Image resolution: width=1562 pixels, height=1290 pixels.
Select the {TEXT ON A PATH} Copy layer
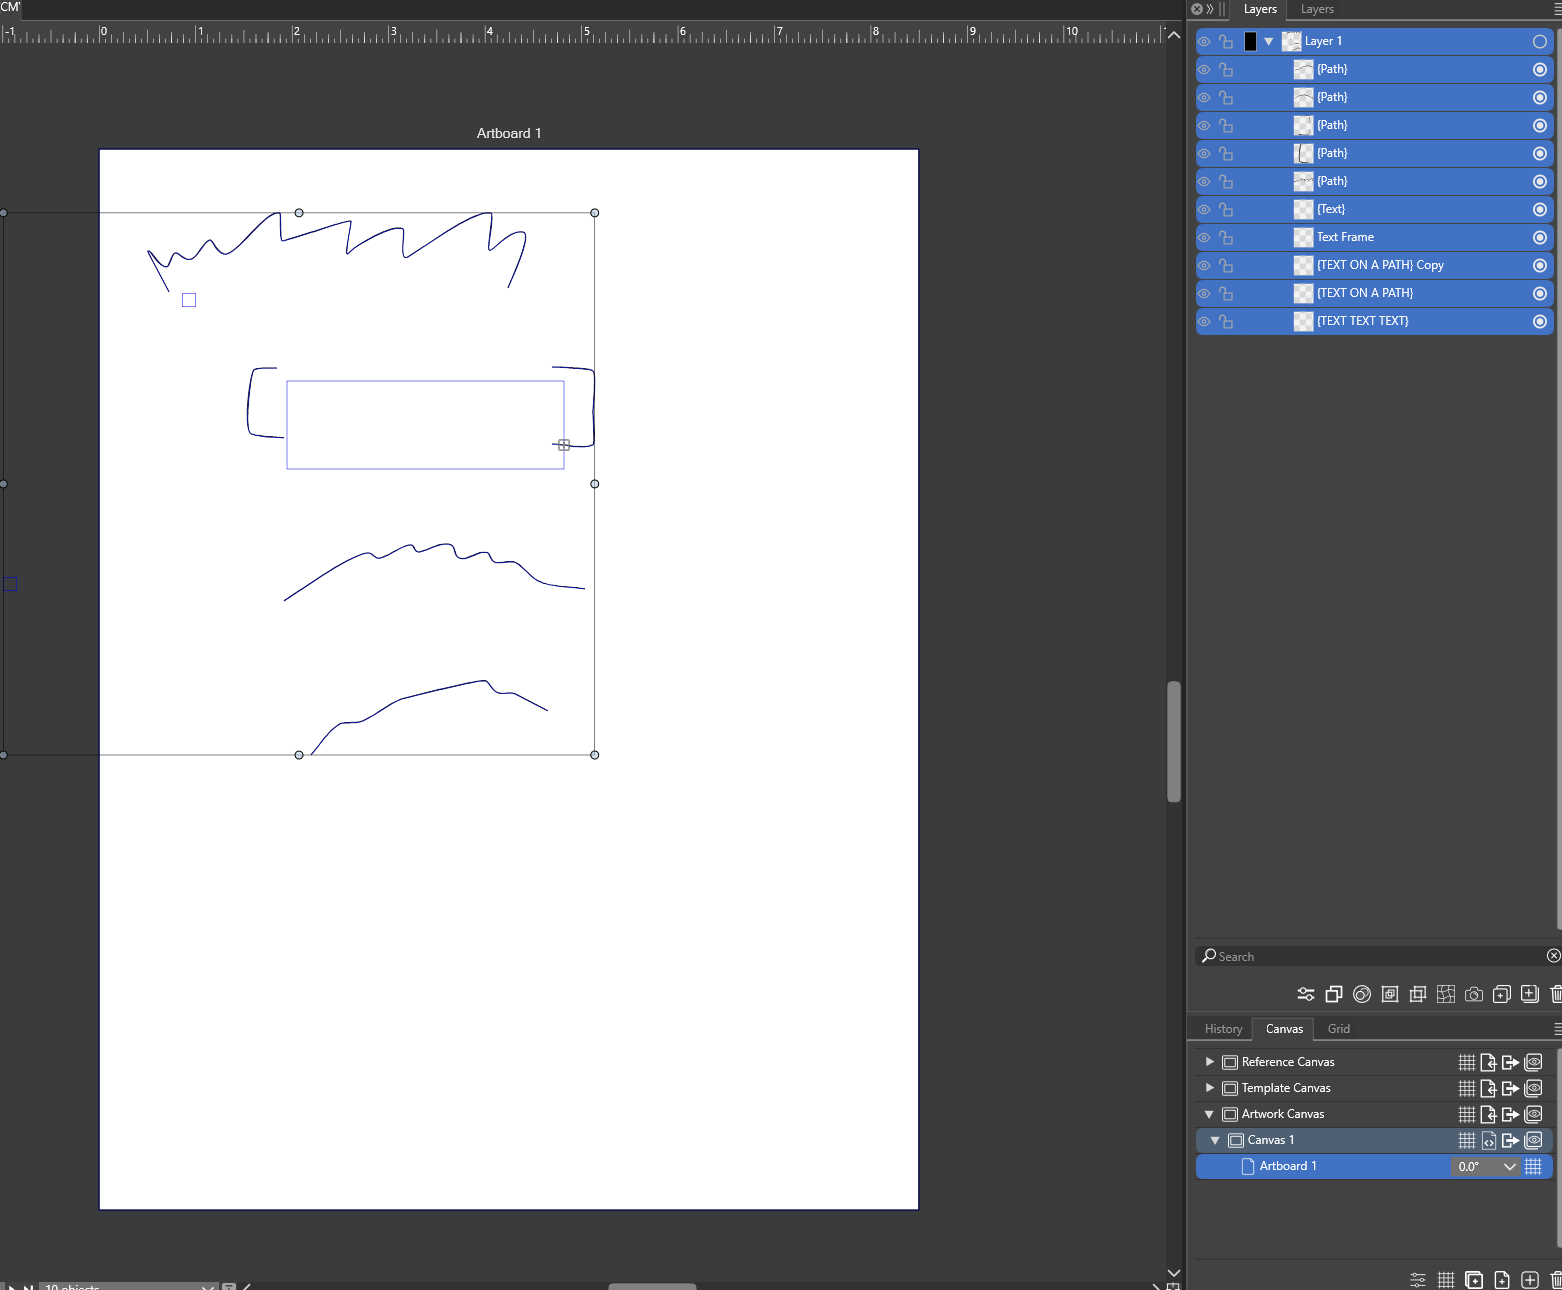point(1380,265)
